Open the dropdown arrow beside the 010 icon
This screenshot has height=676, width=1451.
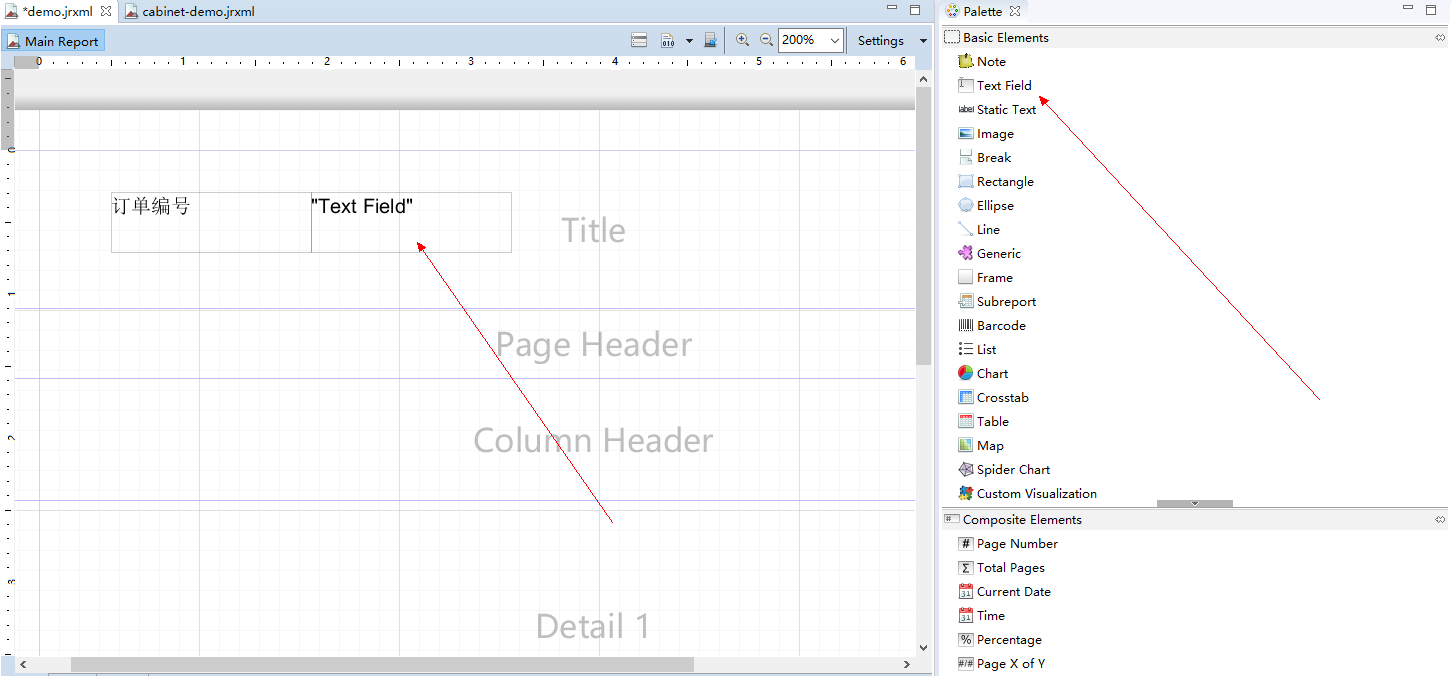(x=689, y=41)
